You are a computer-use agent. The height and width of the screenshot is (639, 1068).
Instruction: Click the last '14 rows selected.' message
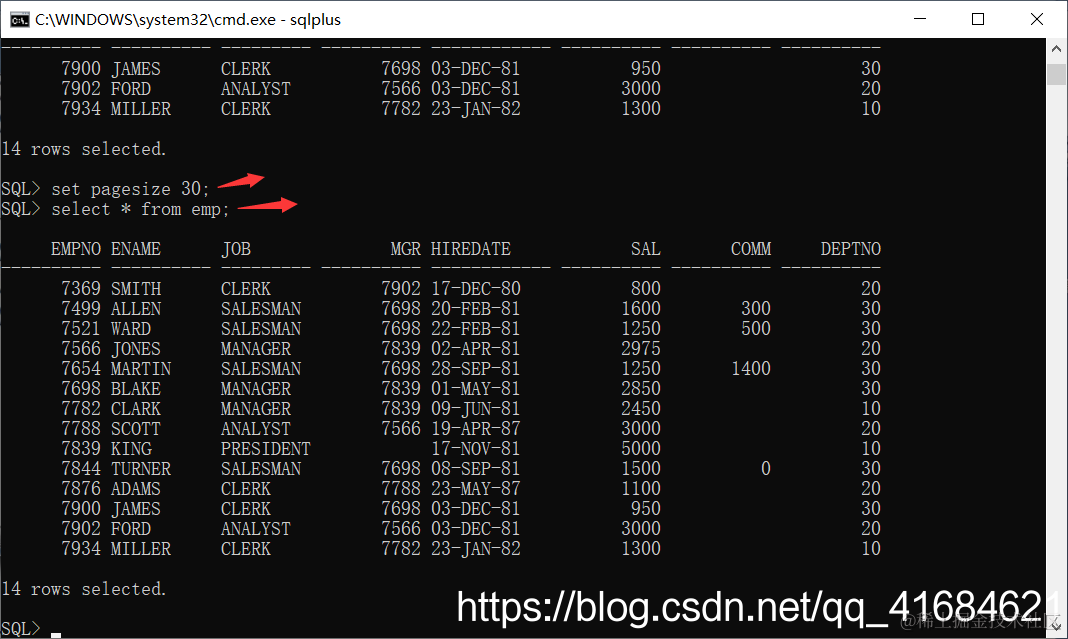(x=83, y=589)
